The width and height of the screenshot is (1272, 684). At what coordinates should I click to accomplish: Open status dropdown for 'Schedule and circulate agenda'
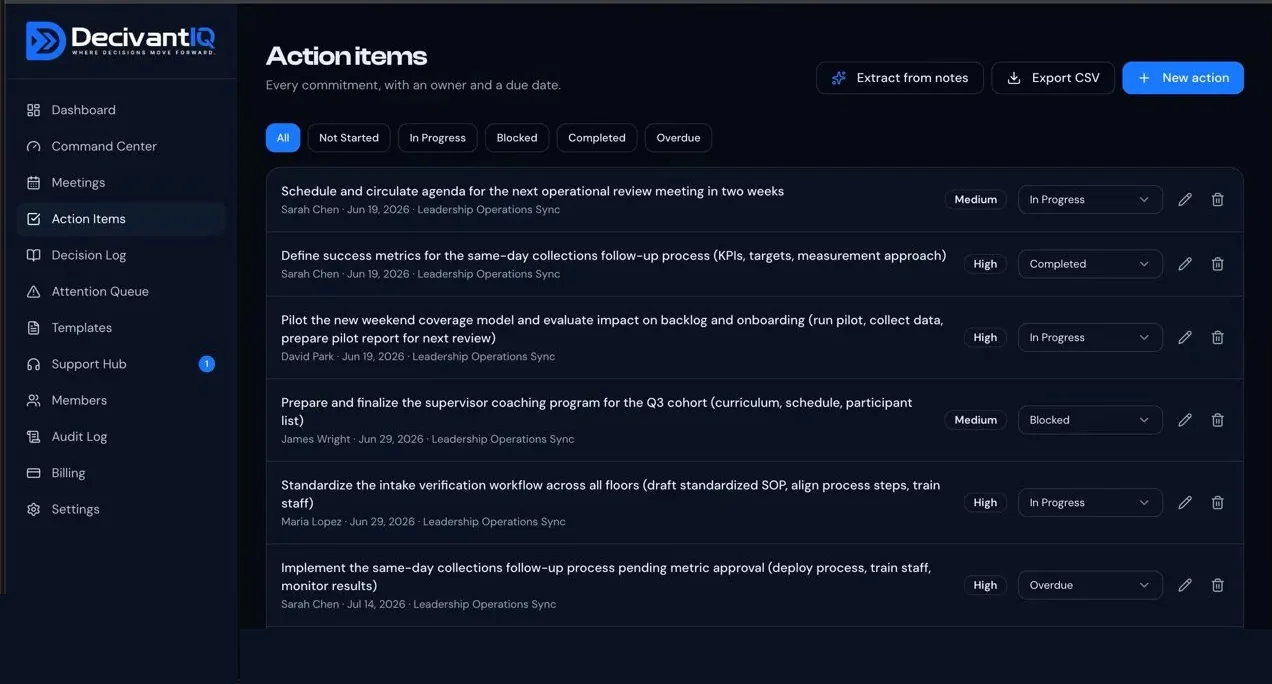click(1090, 199)
